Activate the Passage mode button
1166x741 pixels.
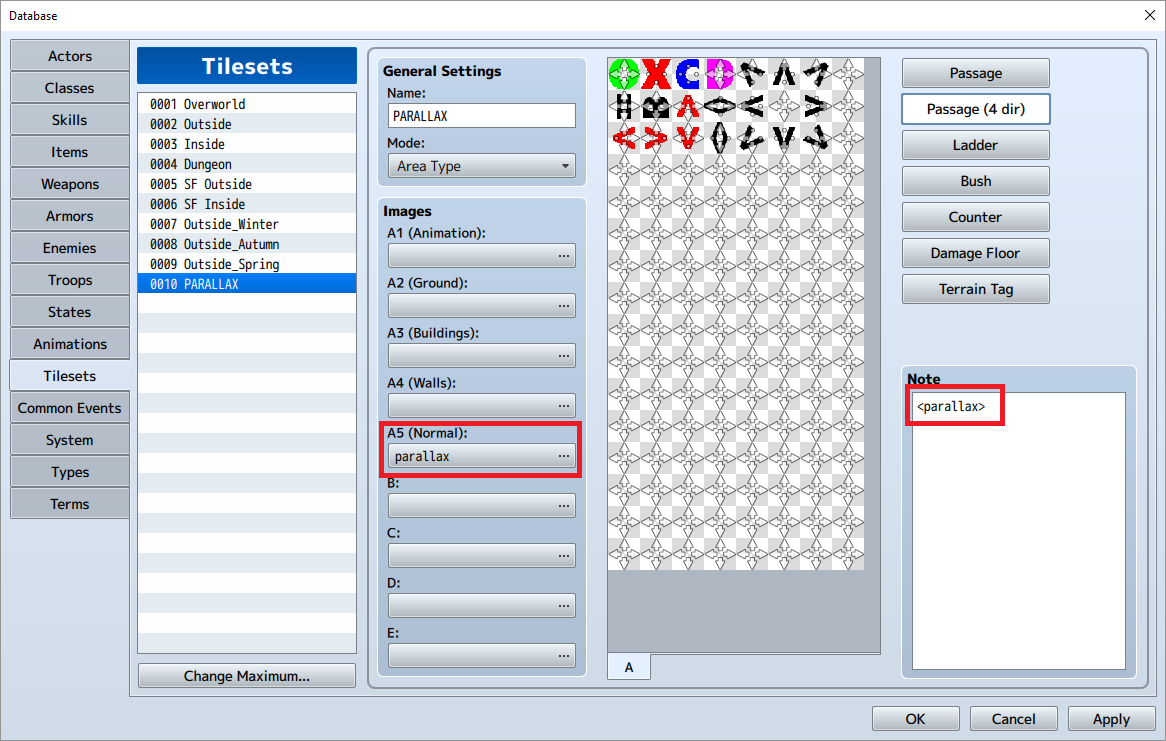tap(976, 73)
